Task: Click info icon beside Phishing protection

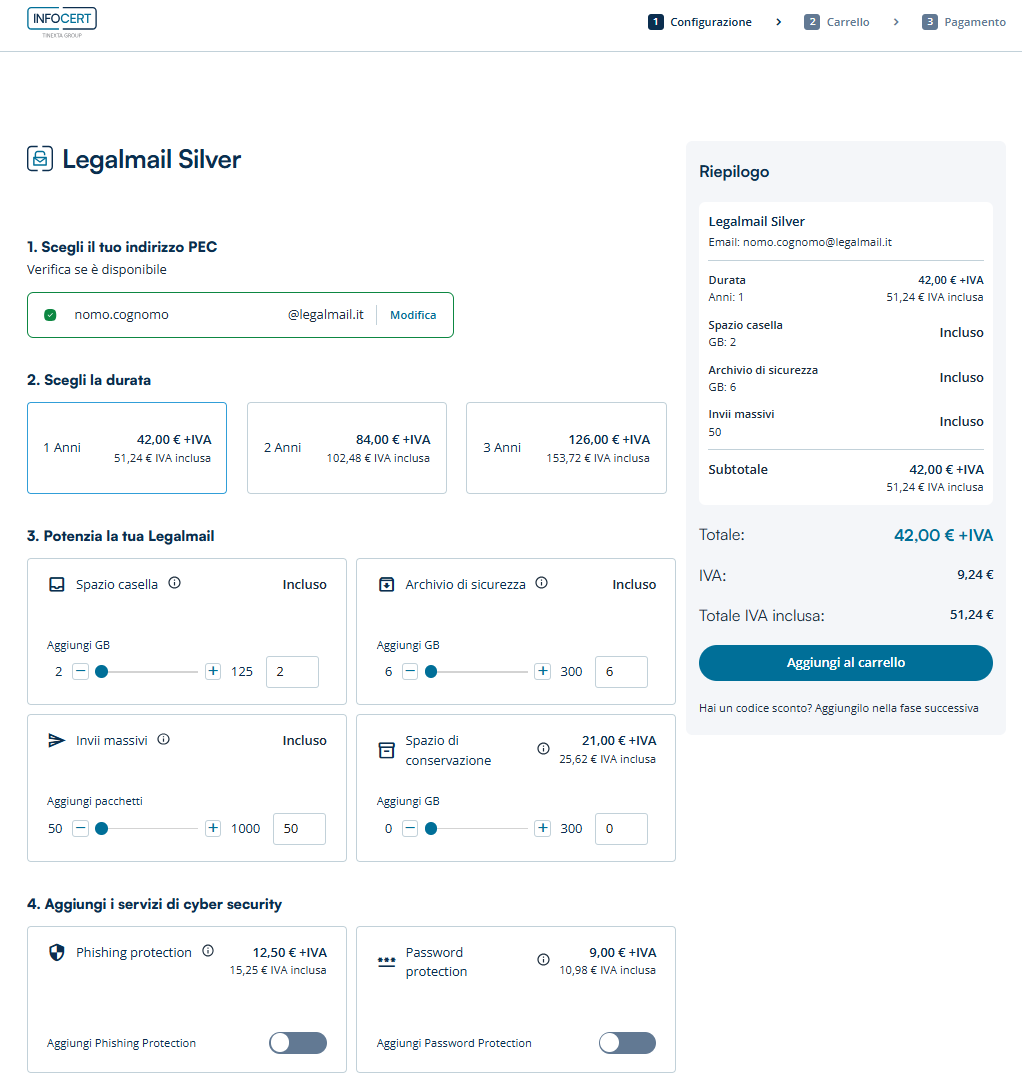Action: click(208, 951)
